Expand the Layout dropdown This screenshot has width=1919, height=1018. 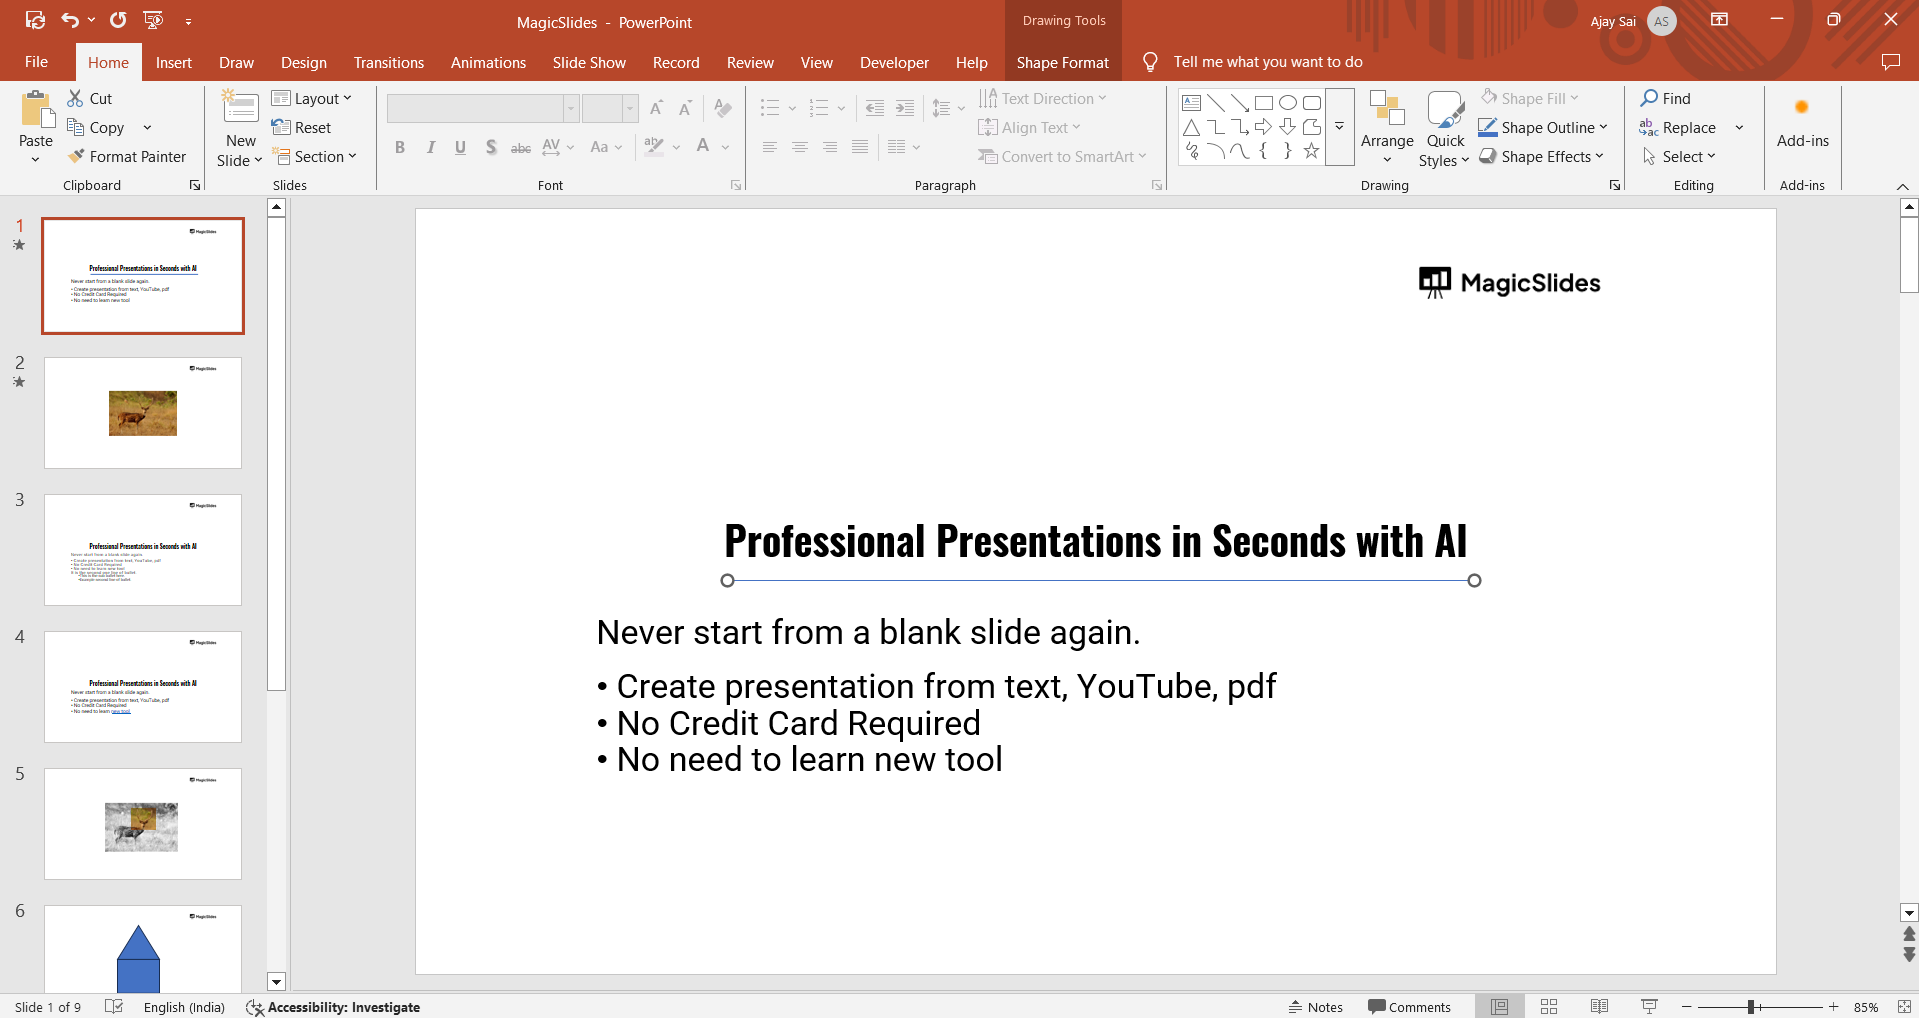point(312,98)
